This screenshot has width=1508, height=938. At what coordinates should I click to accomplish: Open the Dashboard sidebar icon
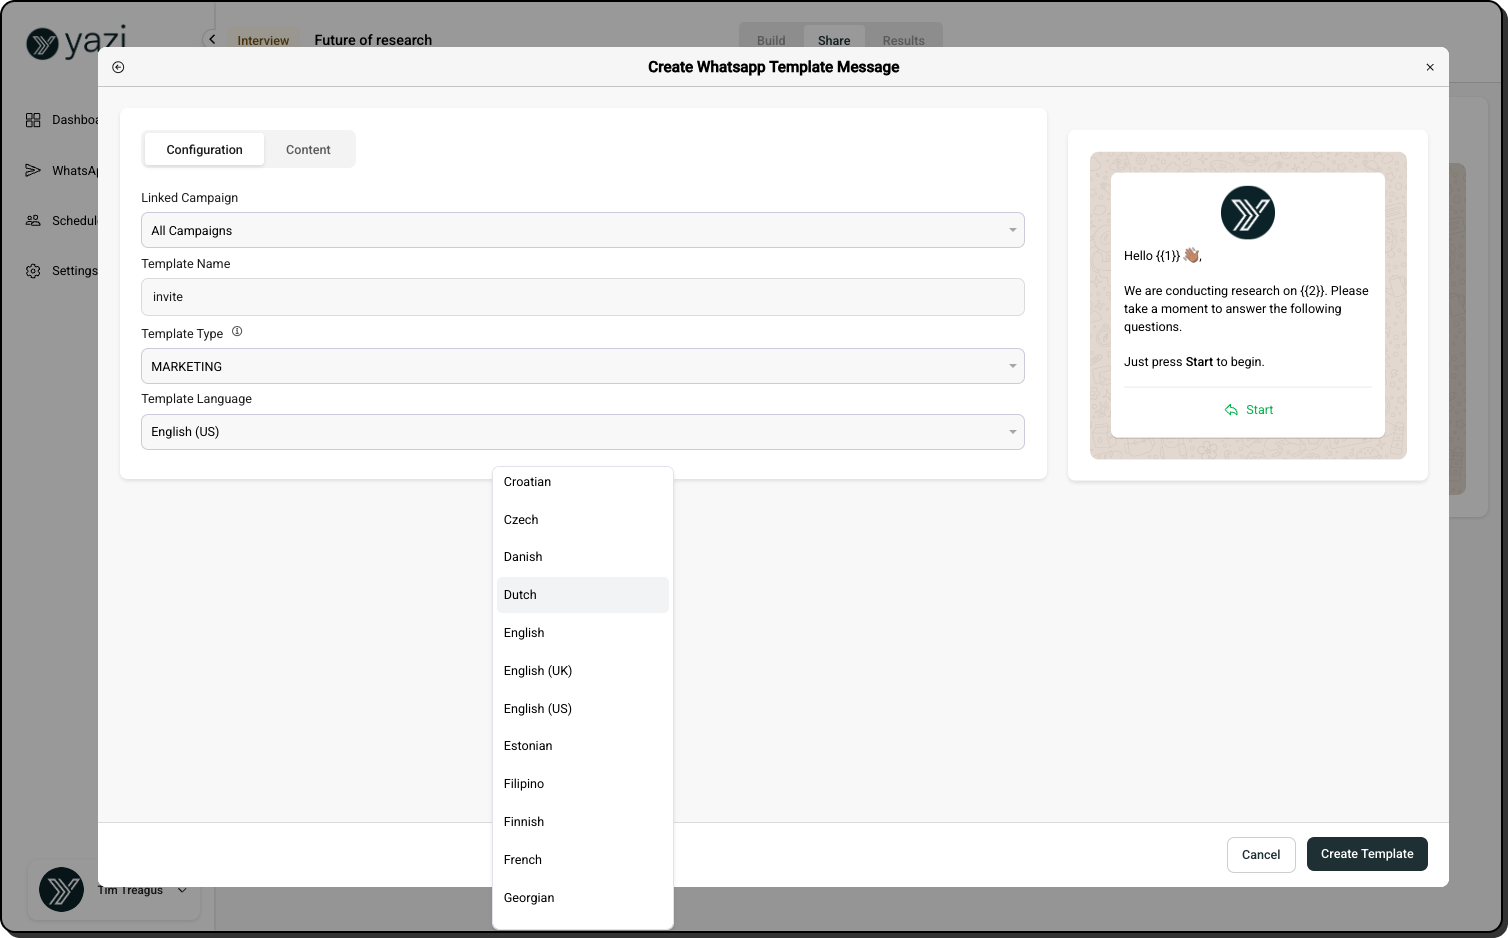[33, 120]
